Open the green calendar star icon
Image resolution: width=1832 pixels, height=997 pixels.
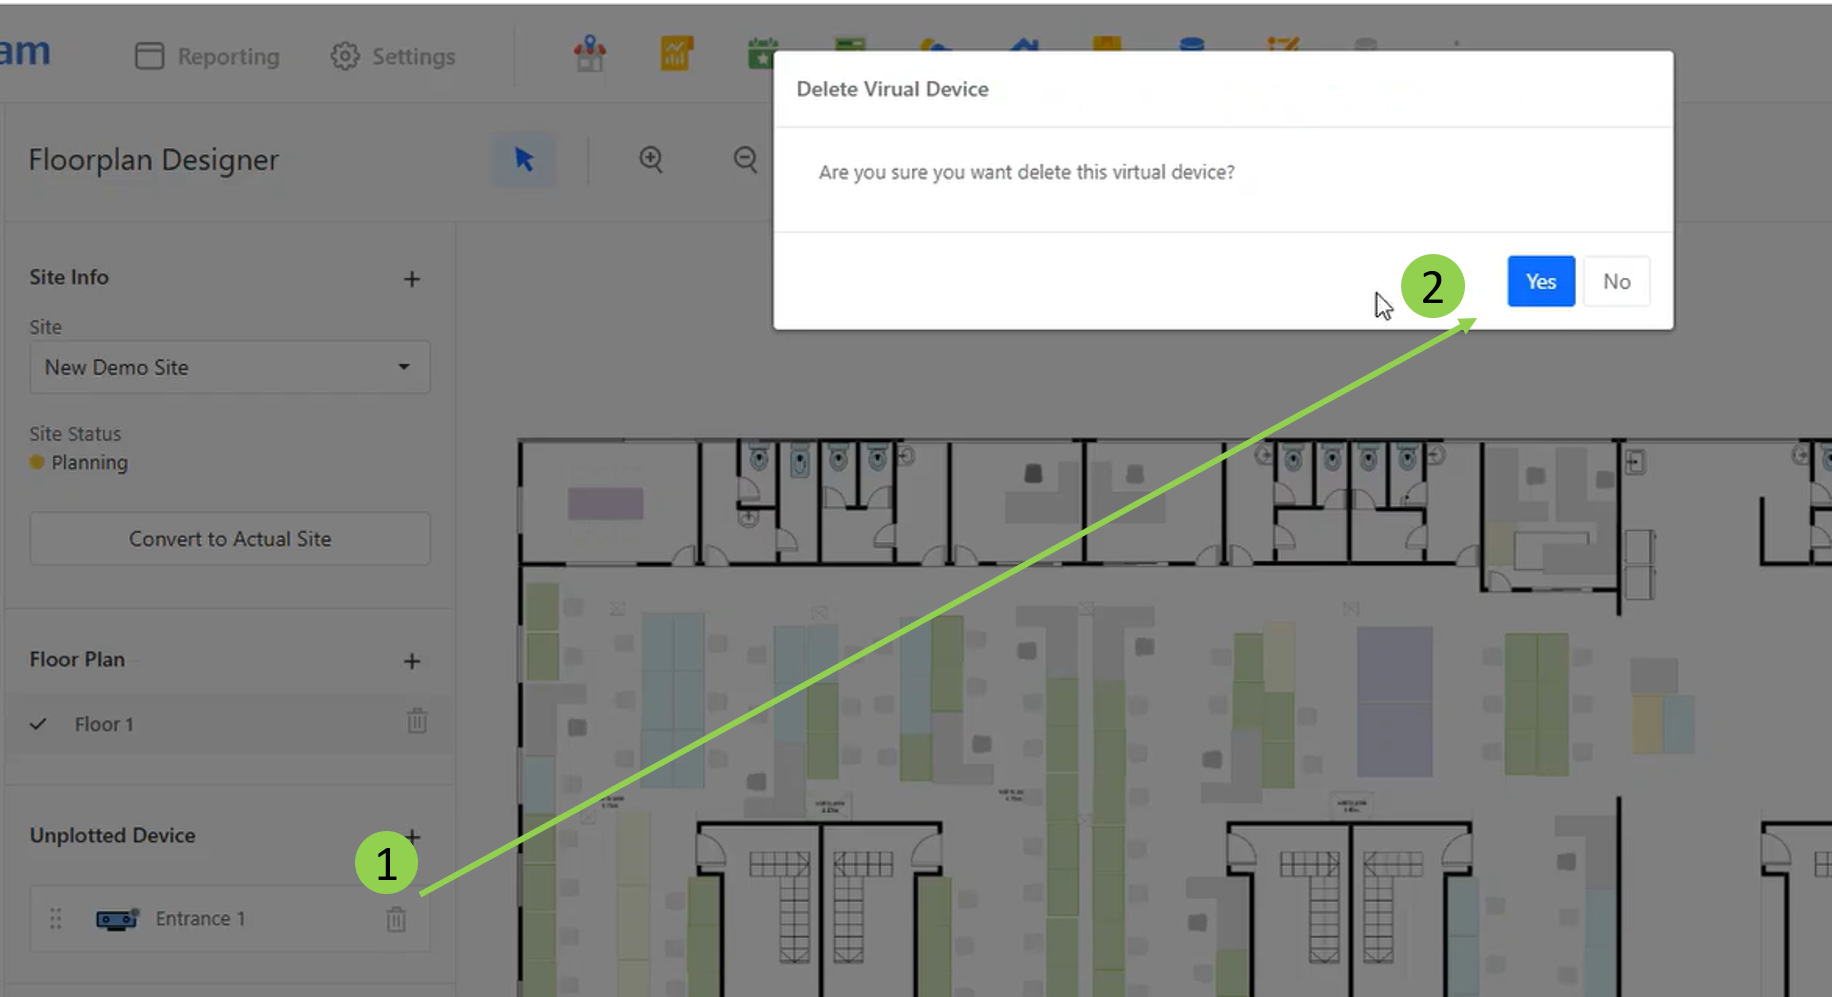click(762, 54)
